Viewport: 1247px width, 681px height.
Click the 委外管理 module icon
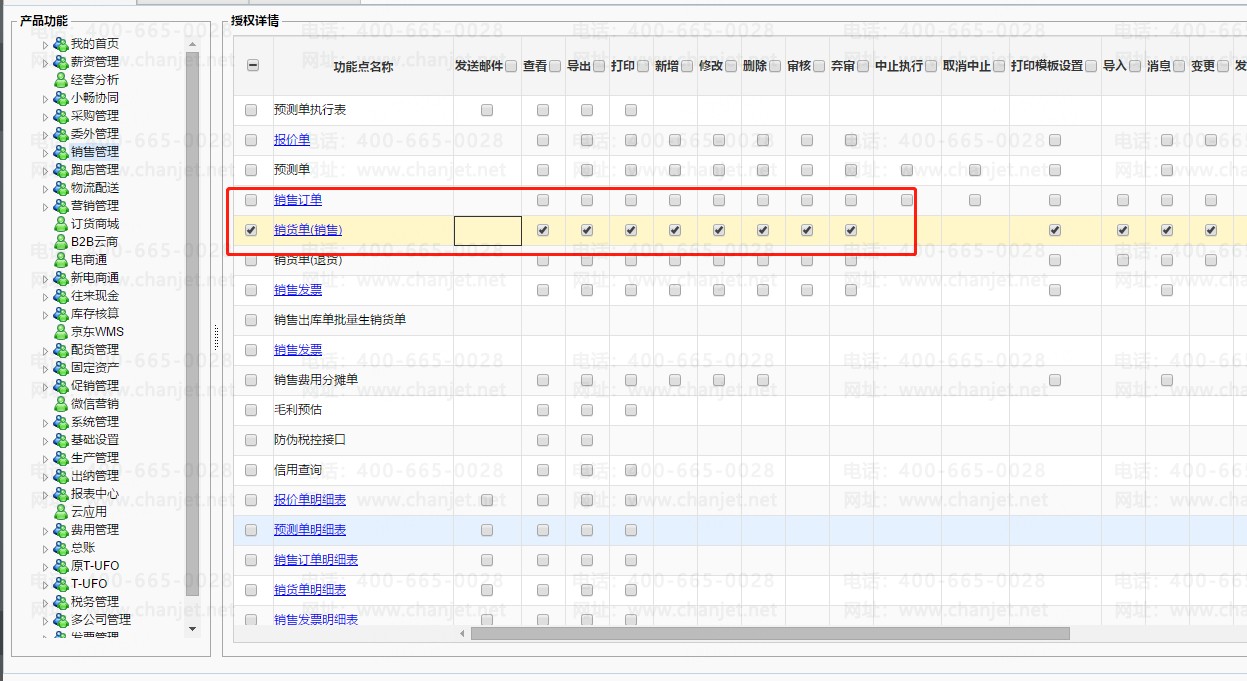[61, 134]
